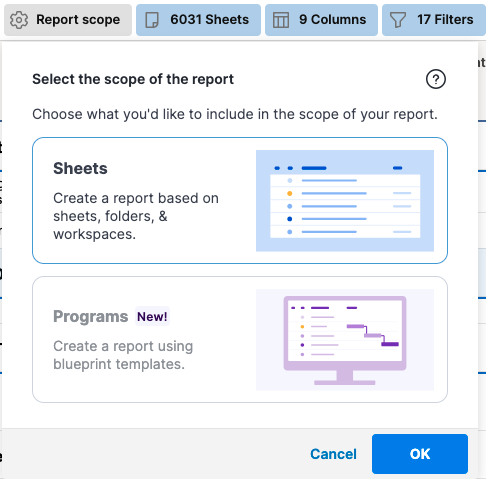The height and width of the screenshot is (479, 486).
Task: Click the funnel icon next to 17 Filters
Action: coord(398,20)
